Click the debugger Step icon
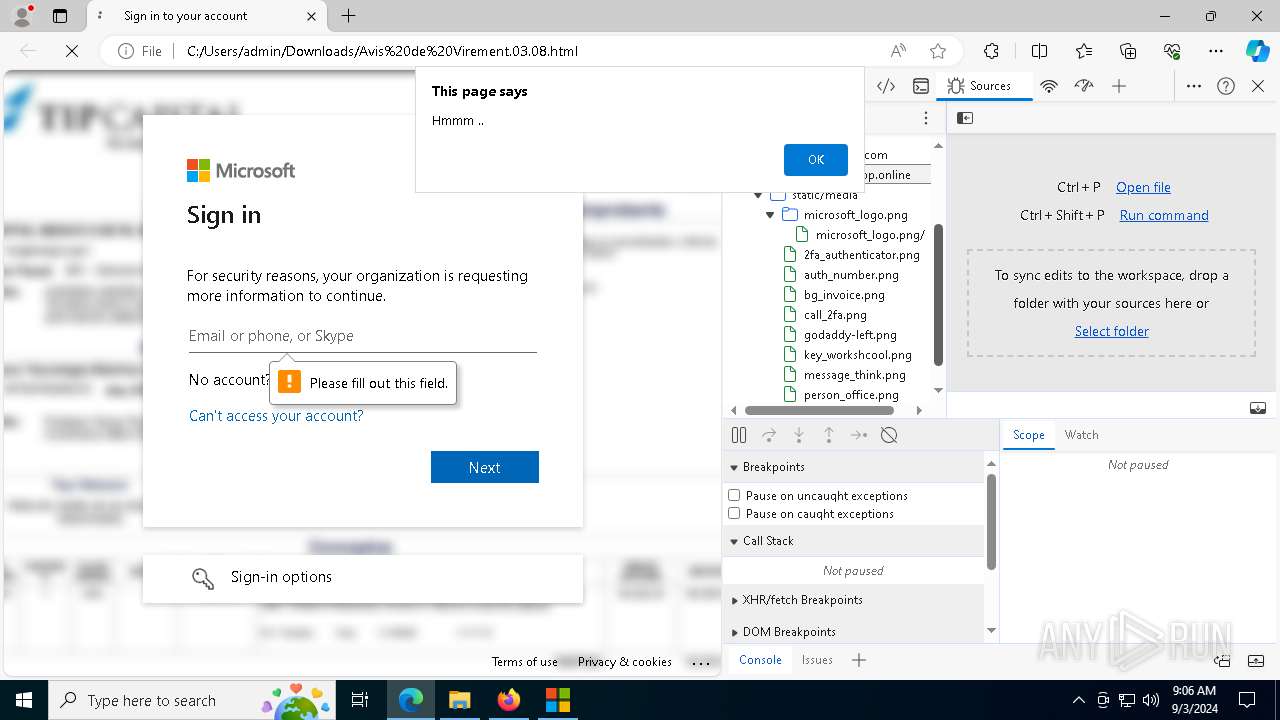1280x720 pixels. point(859,435)
